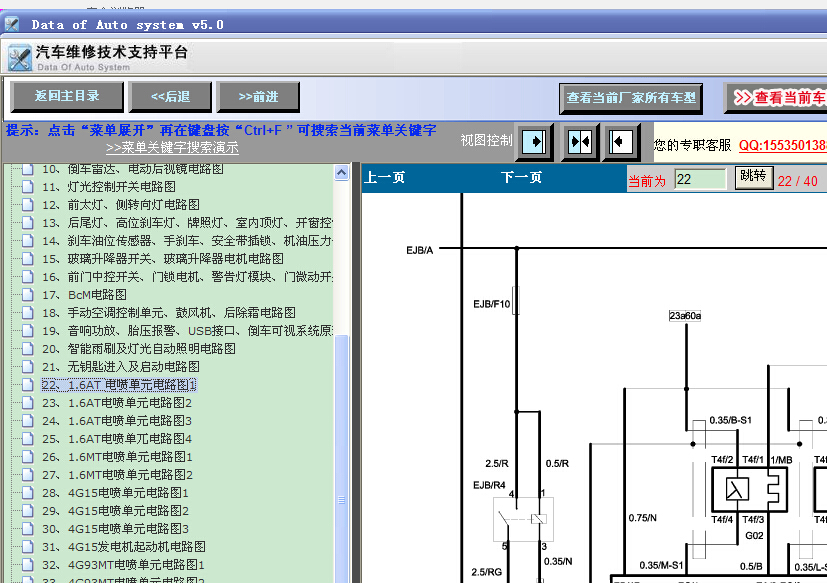Click the document icon for item 17 BCM电路图

(27, 294)
